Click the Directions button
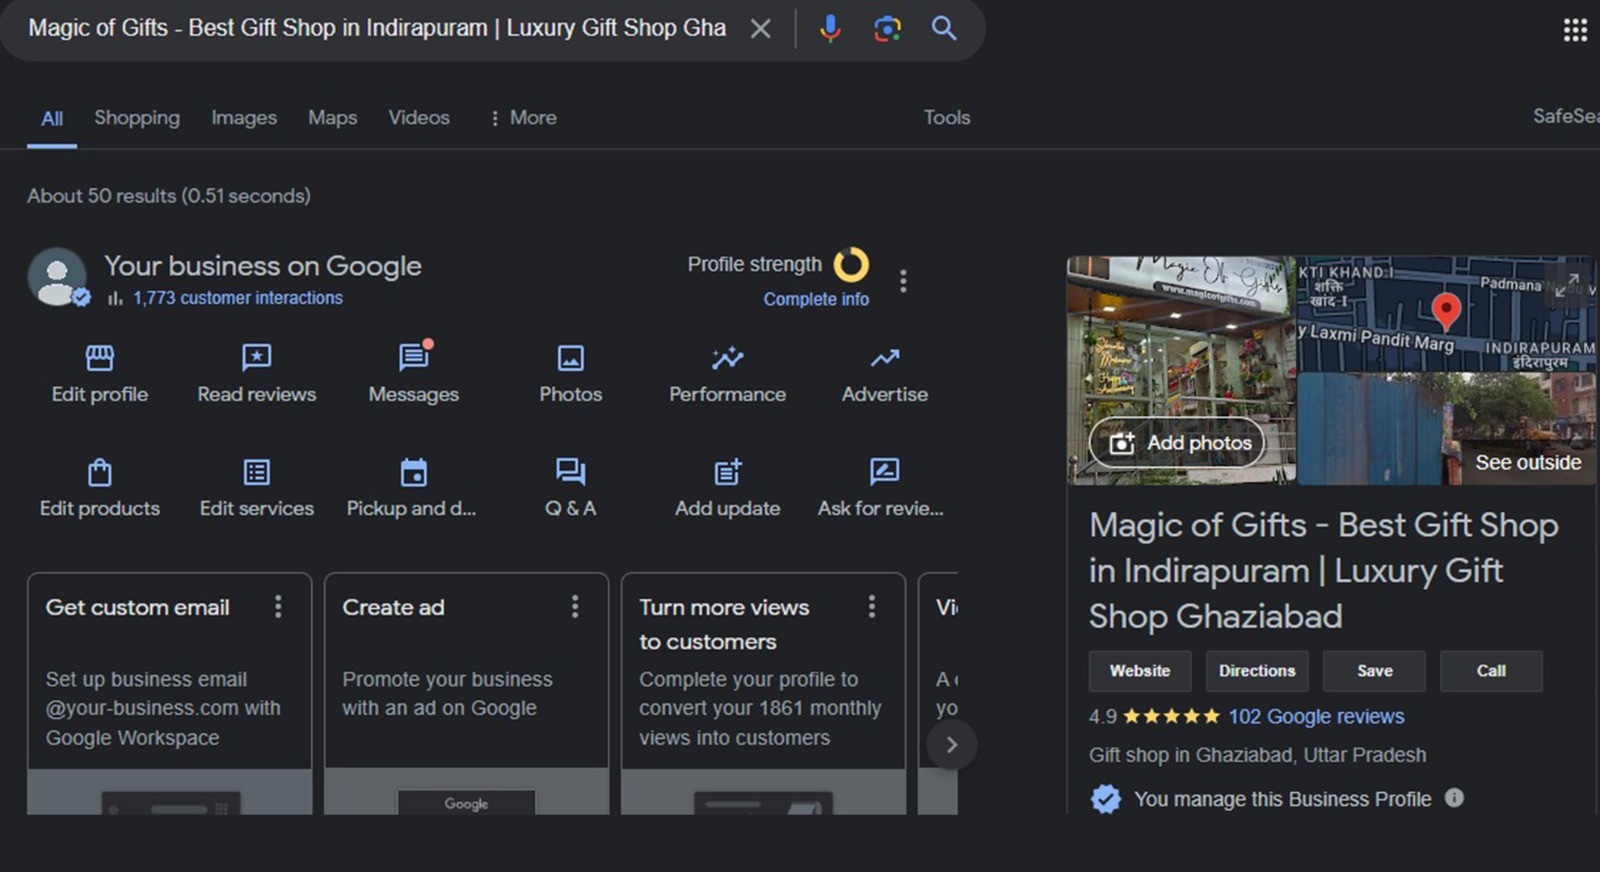Image resolution: width=1600 pixels, height=872 pixels. (x=1256, y=671)
